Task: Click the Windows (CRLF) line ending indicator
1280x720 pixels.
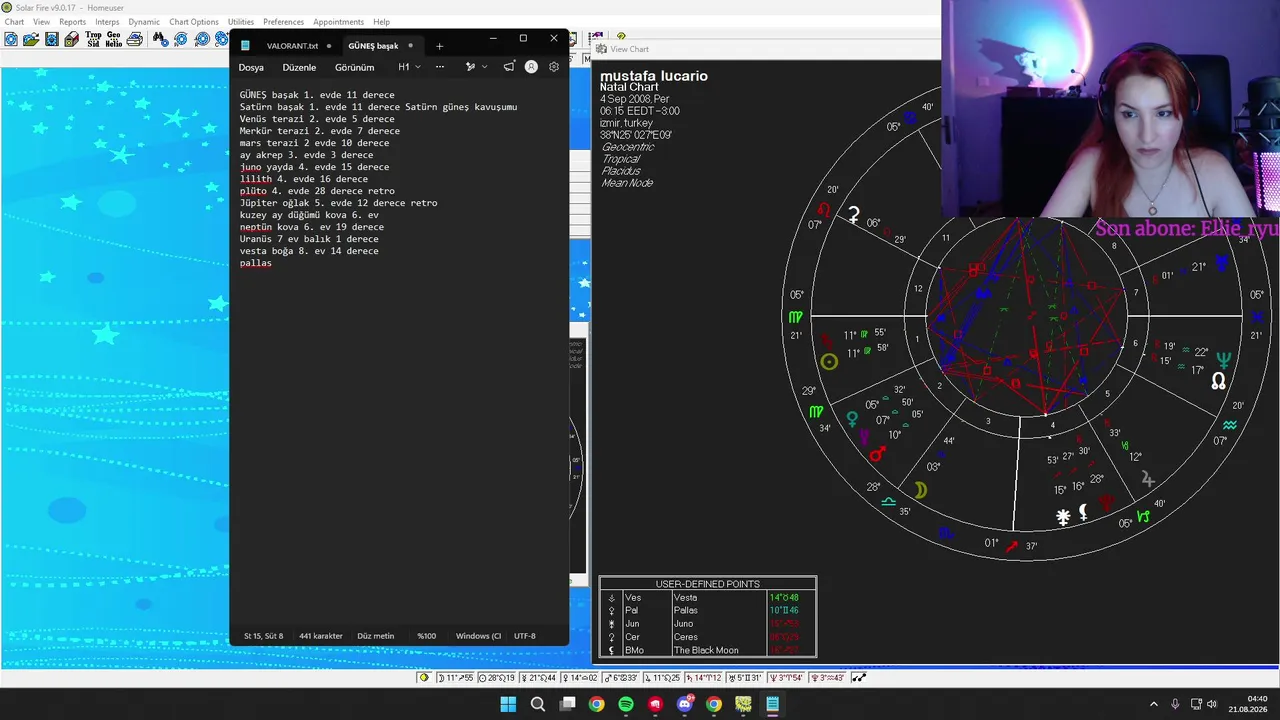Action: click(x=478, y=636)
